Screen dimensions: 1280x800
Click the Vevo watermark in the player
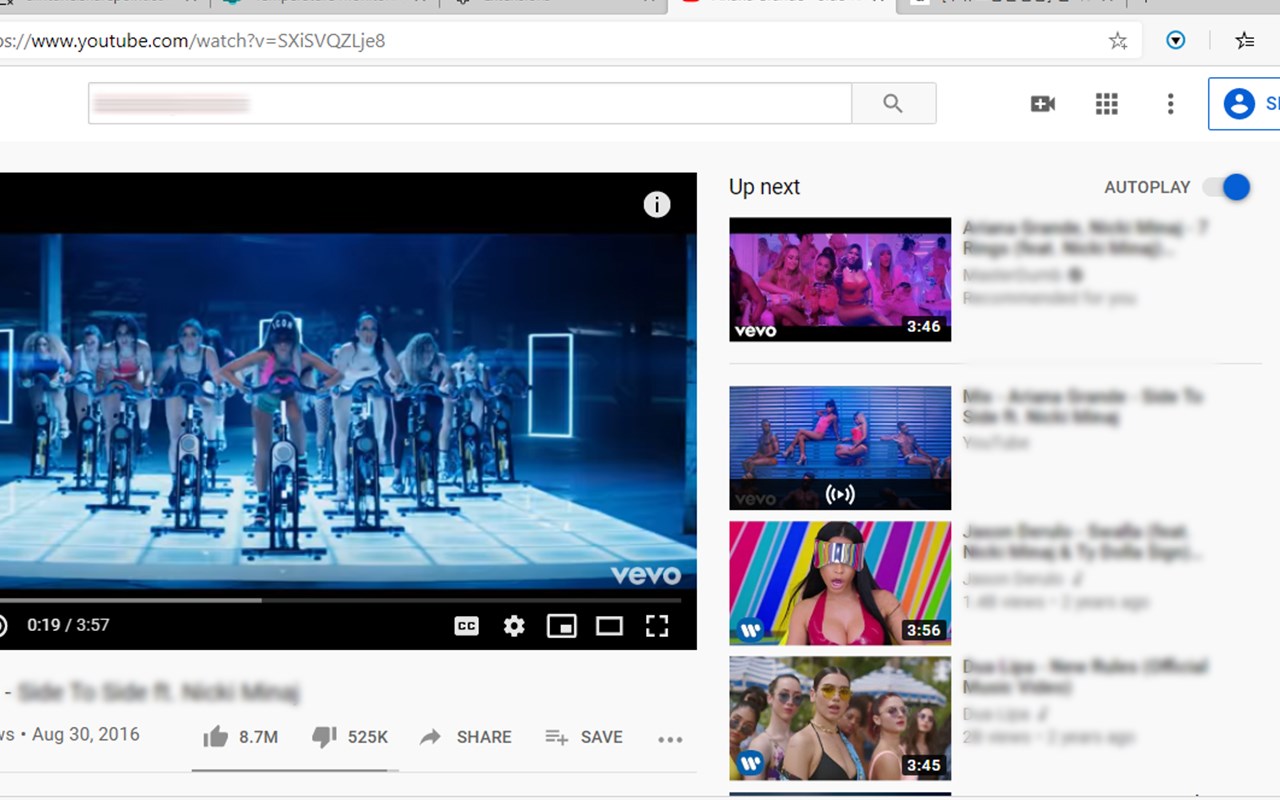(x=646, y=575)
